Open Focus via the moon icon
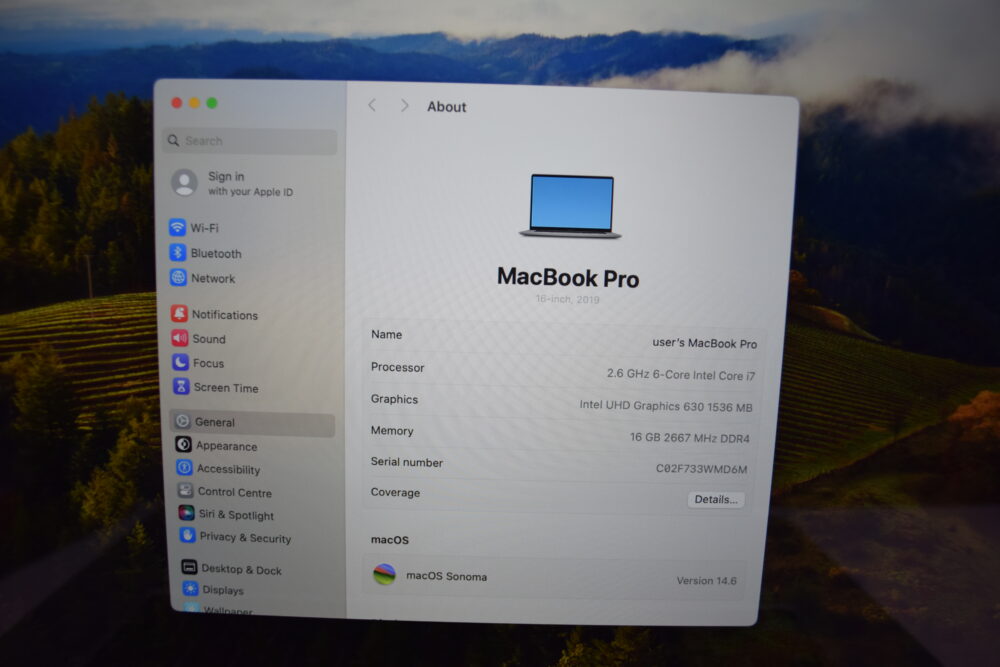 (181, 362)
